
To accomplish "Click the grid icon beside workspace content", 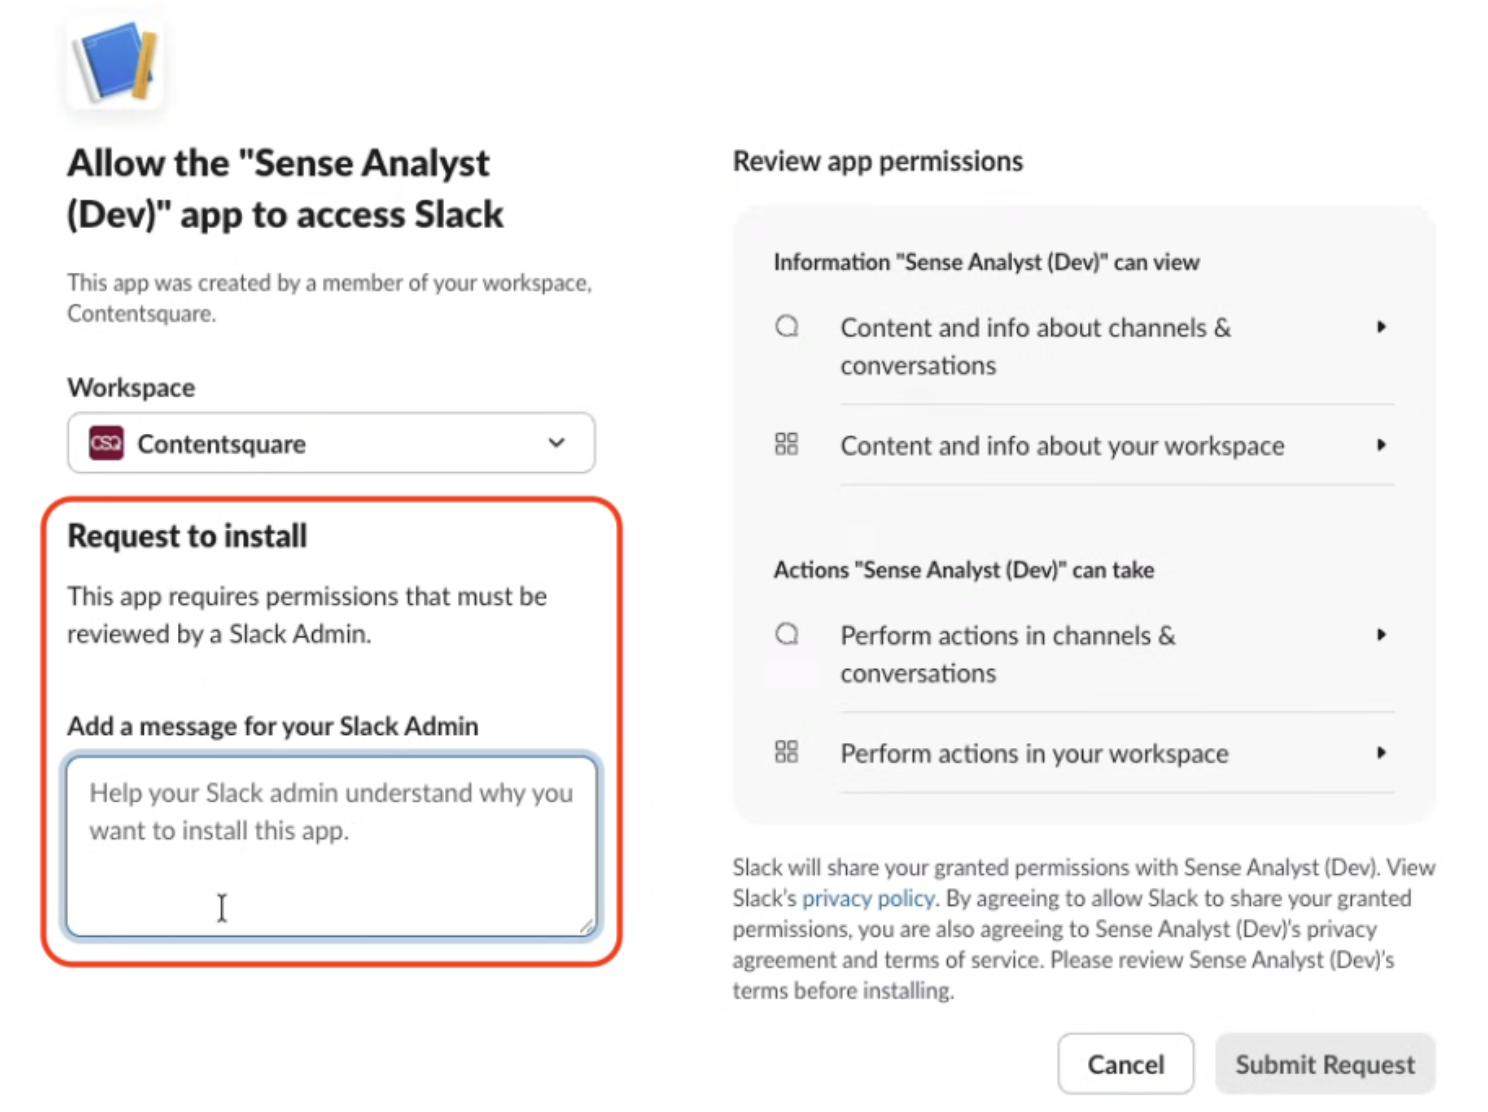I will 787,444.
